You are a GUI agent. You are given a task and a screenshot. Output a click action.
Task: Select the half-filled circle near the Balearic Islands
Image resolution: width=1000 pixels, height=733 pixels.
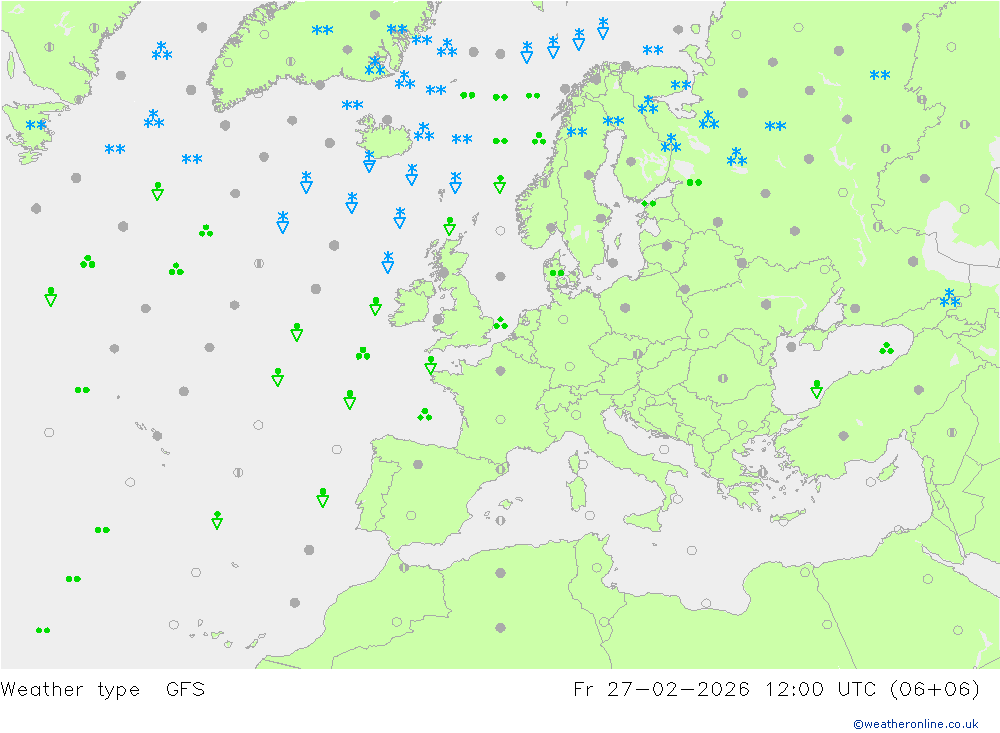[x=501, y=521]
